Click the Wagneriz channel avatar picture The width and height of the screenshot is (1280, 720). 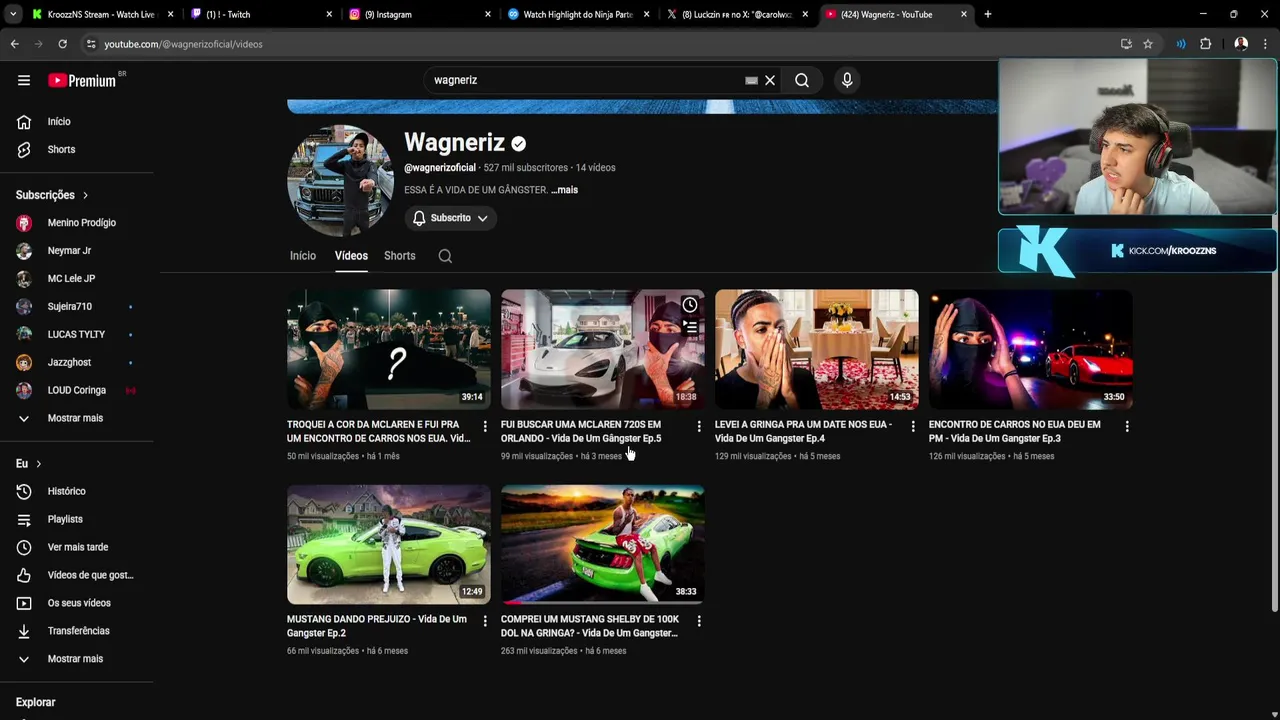(341, 181)
